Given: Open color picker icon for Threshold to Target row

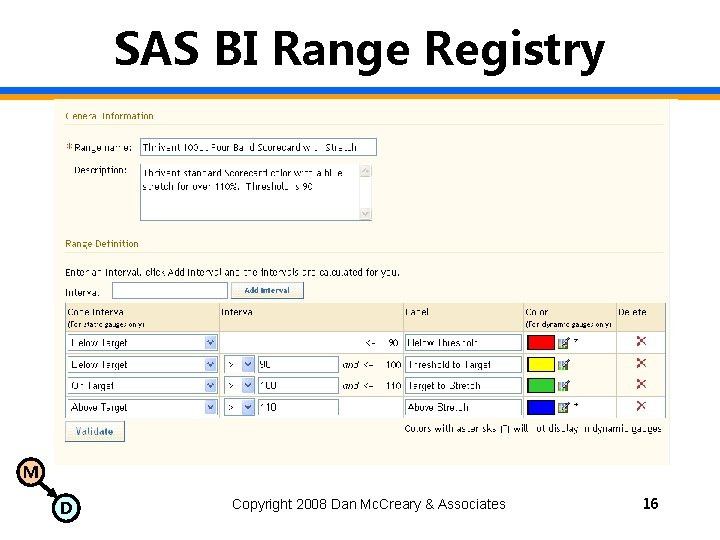Looking at the screenshot, I should pos(563,365).
